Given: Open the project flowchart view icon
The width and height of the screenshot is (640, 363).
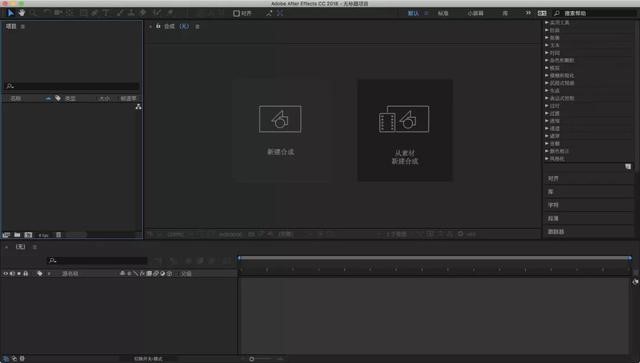Looking at the screenshot, I should pos(138,107).
